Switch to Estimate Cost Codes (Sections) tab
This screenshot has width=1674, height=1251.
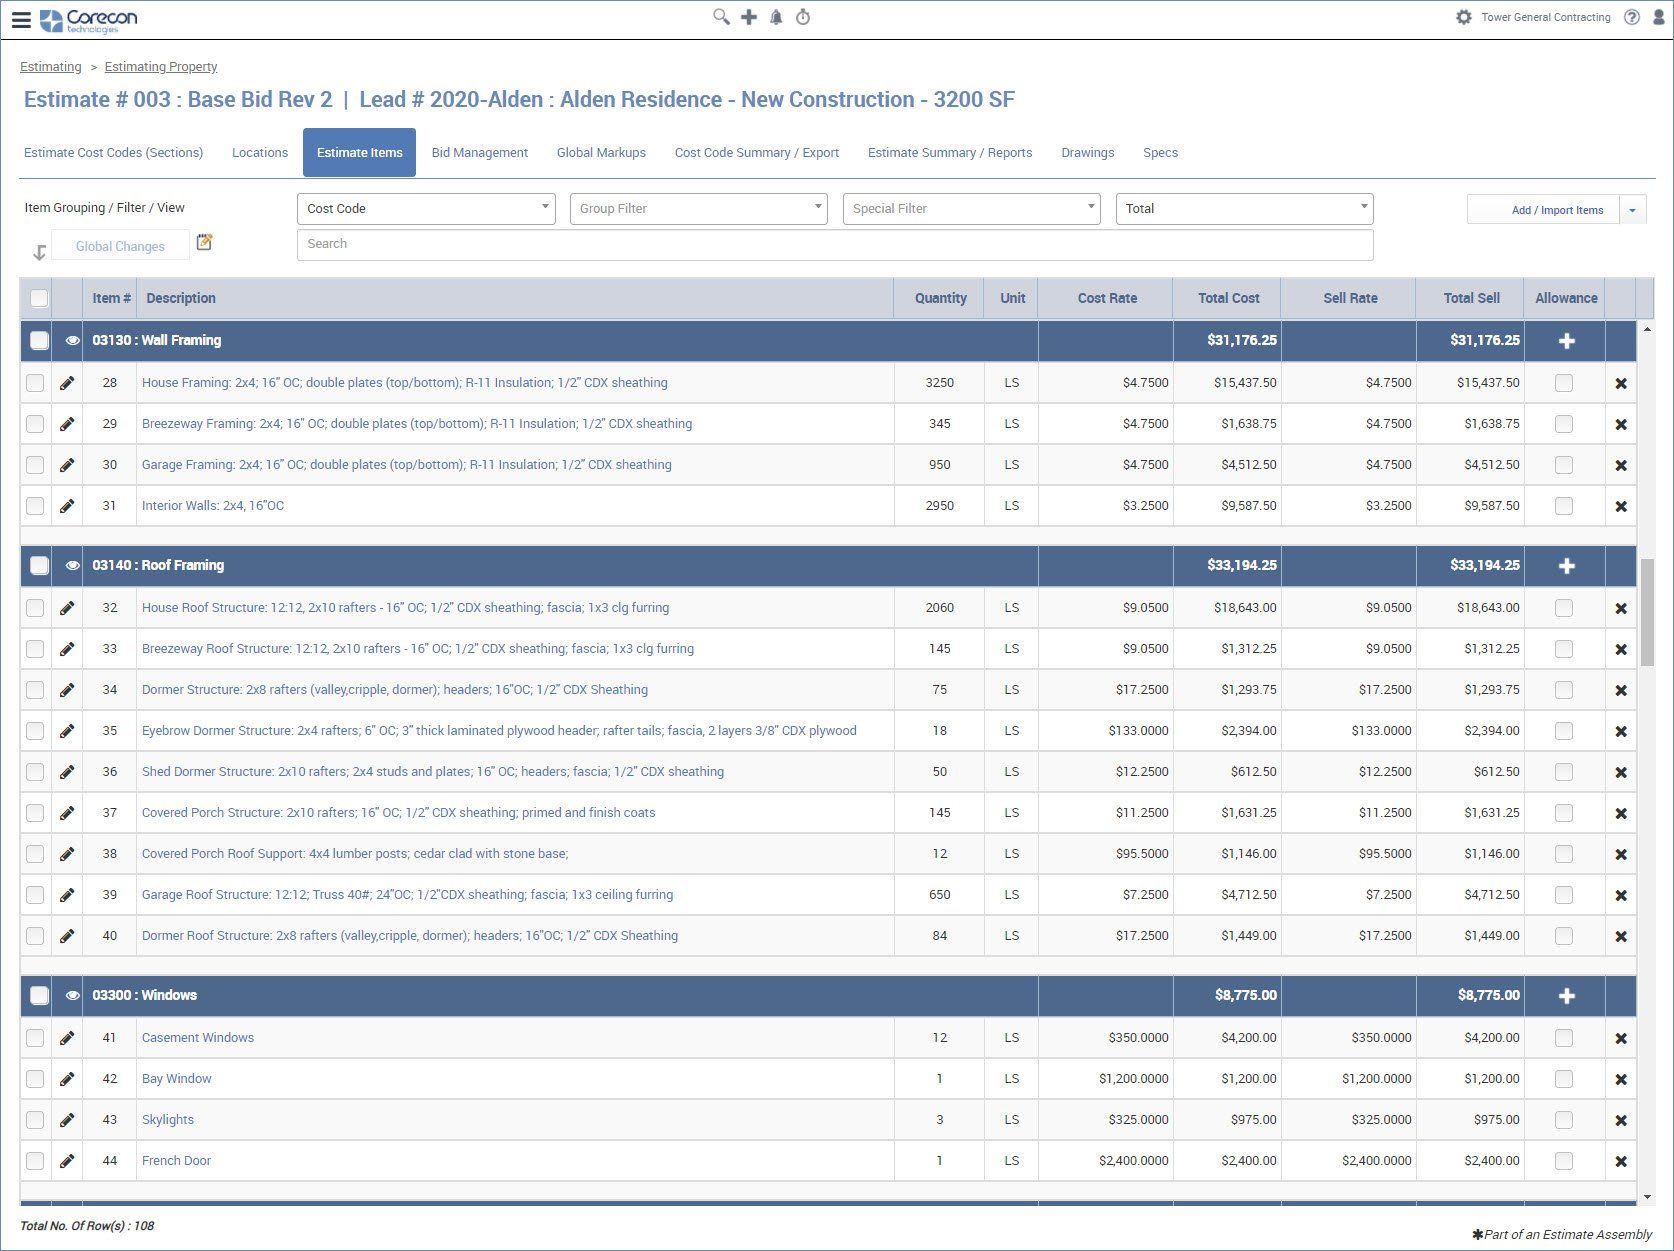pos(113,153)
